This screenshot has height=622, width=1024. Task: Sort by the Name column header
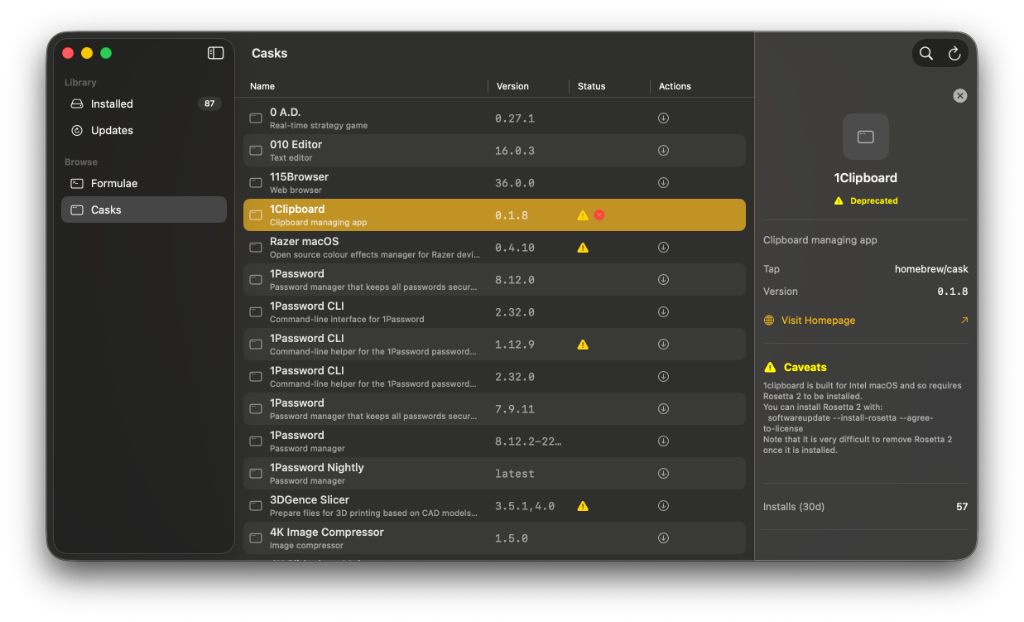tap(262, 86)
